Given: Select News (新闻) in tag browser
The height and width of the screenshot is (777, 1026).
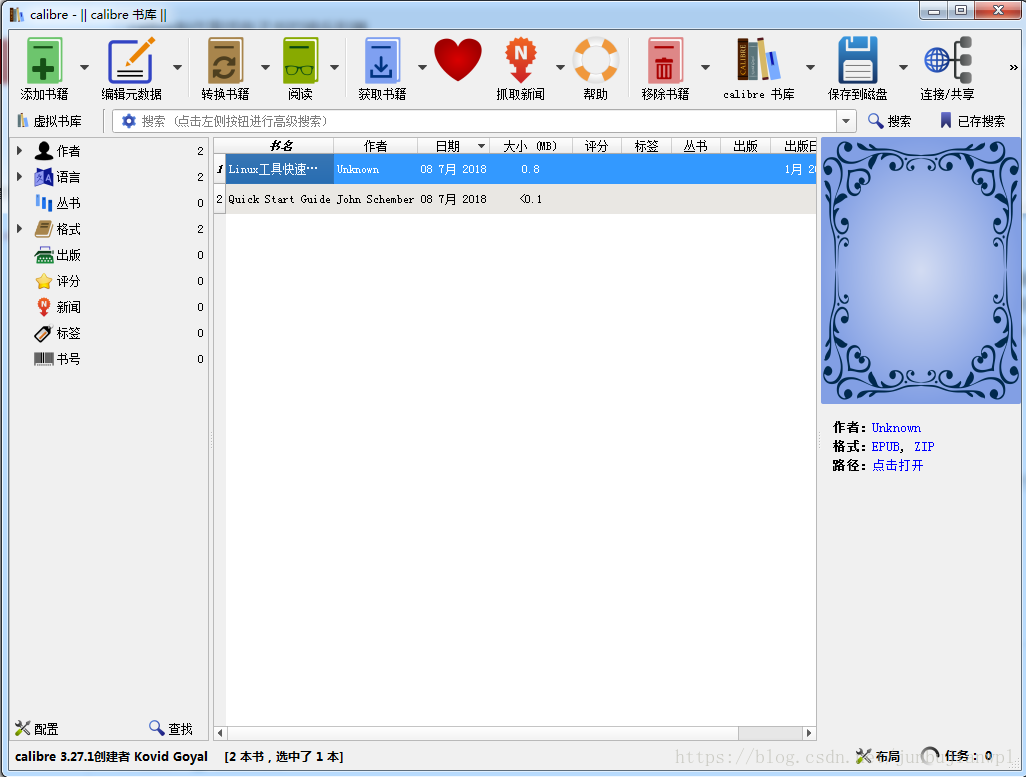Looking at the screenshot, I should pos(68,307).
